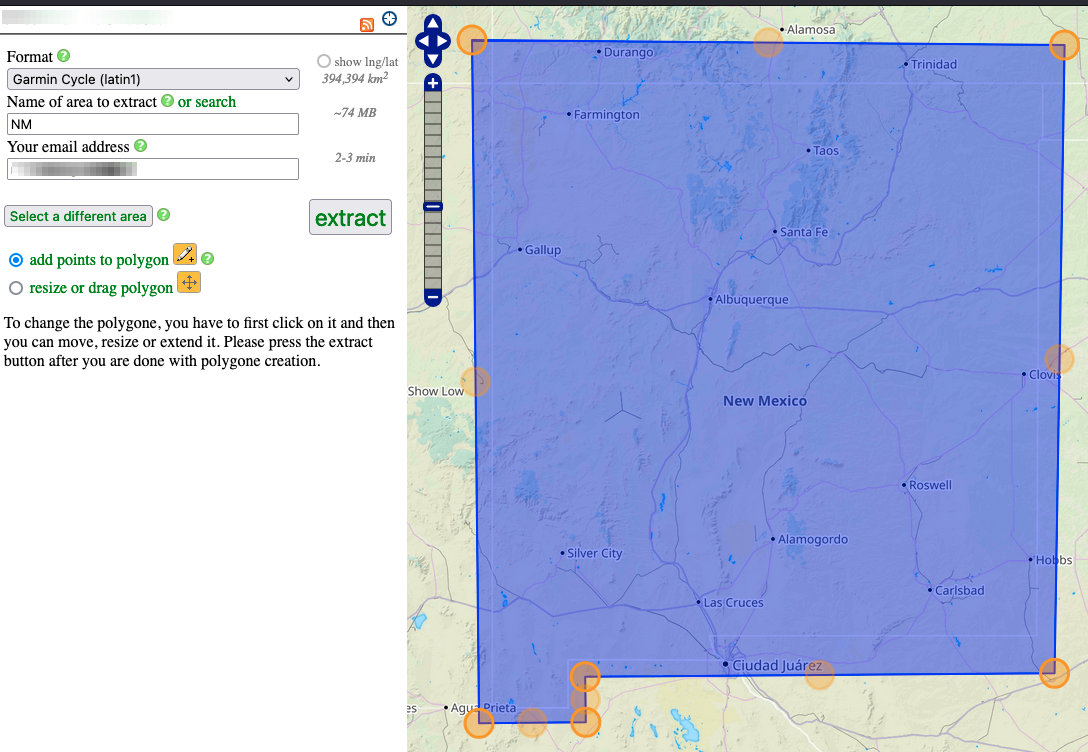Viewport: 1088px width, 752px height.
Task: Focus the area name field containing NM
Action: click(153, 124)
